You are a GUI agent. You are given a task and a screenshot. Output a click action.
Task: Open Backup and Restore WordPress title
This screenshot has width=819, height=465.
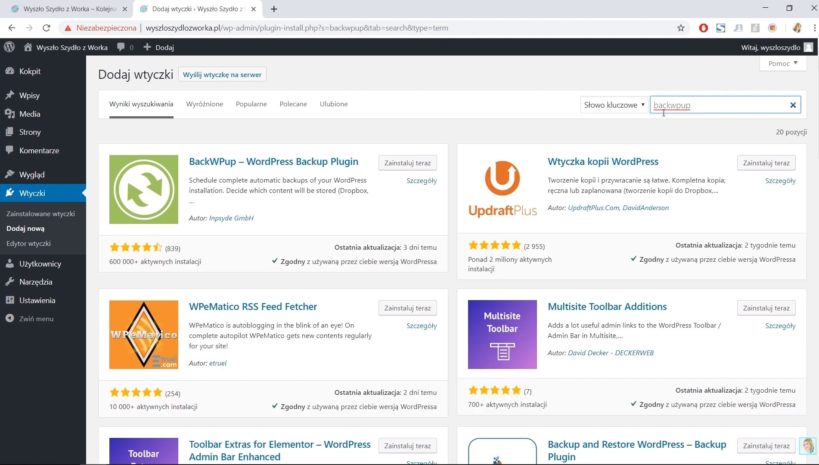[x=637, y=450]
